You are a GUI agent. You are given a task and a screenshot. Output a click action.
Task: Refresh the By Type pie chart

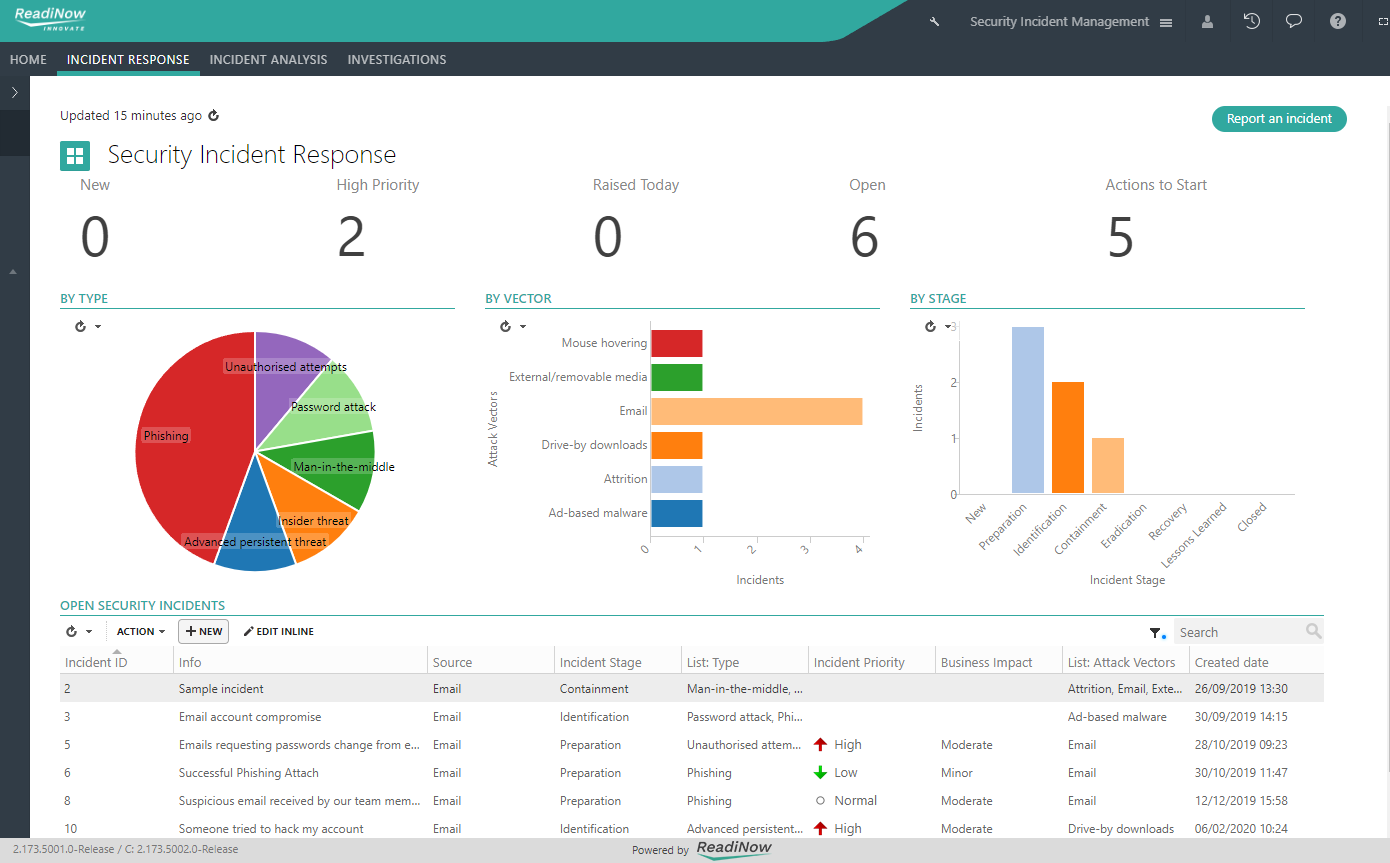[81, 326]
